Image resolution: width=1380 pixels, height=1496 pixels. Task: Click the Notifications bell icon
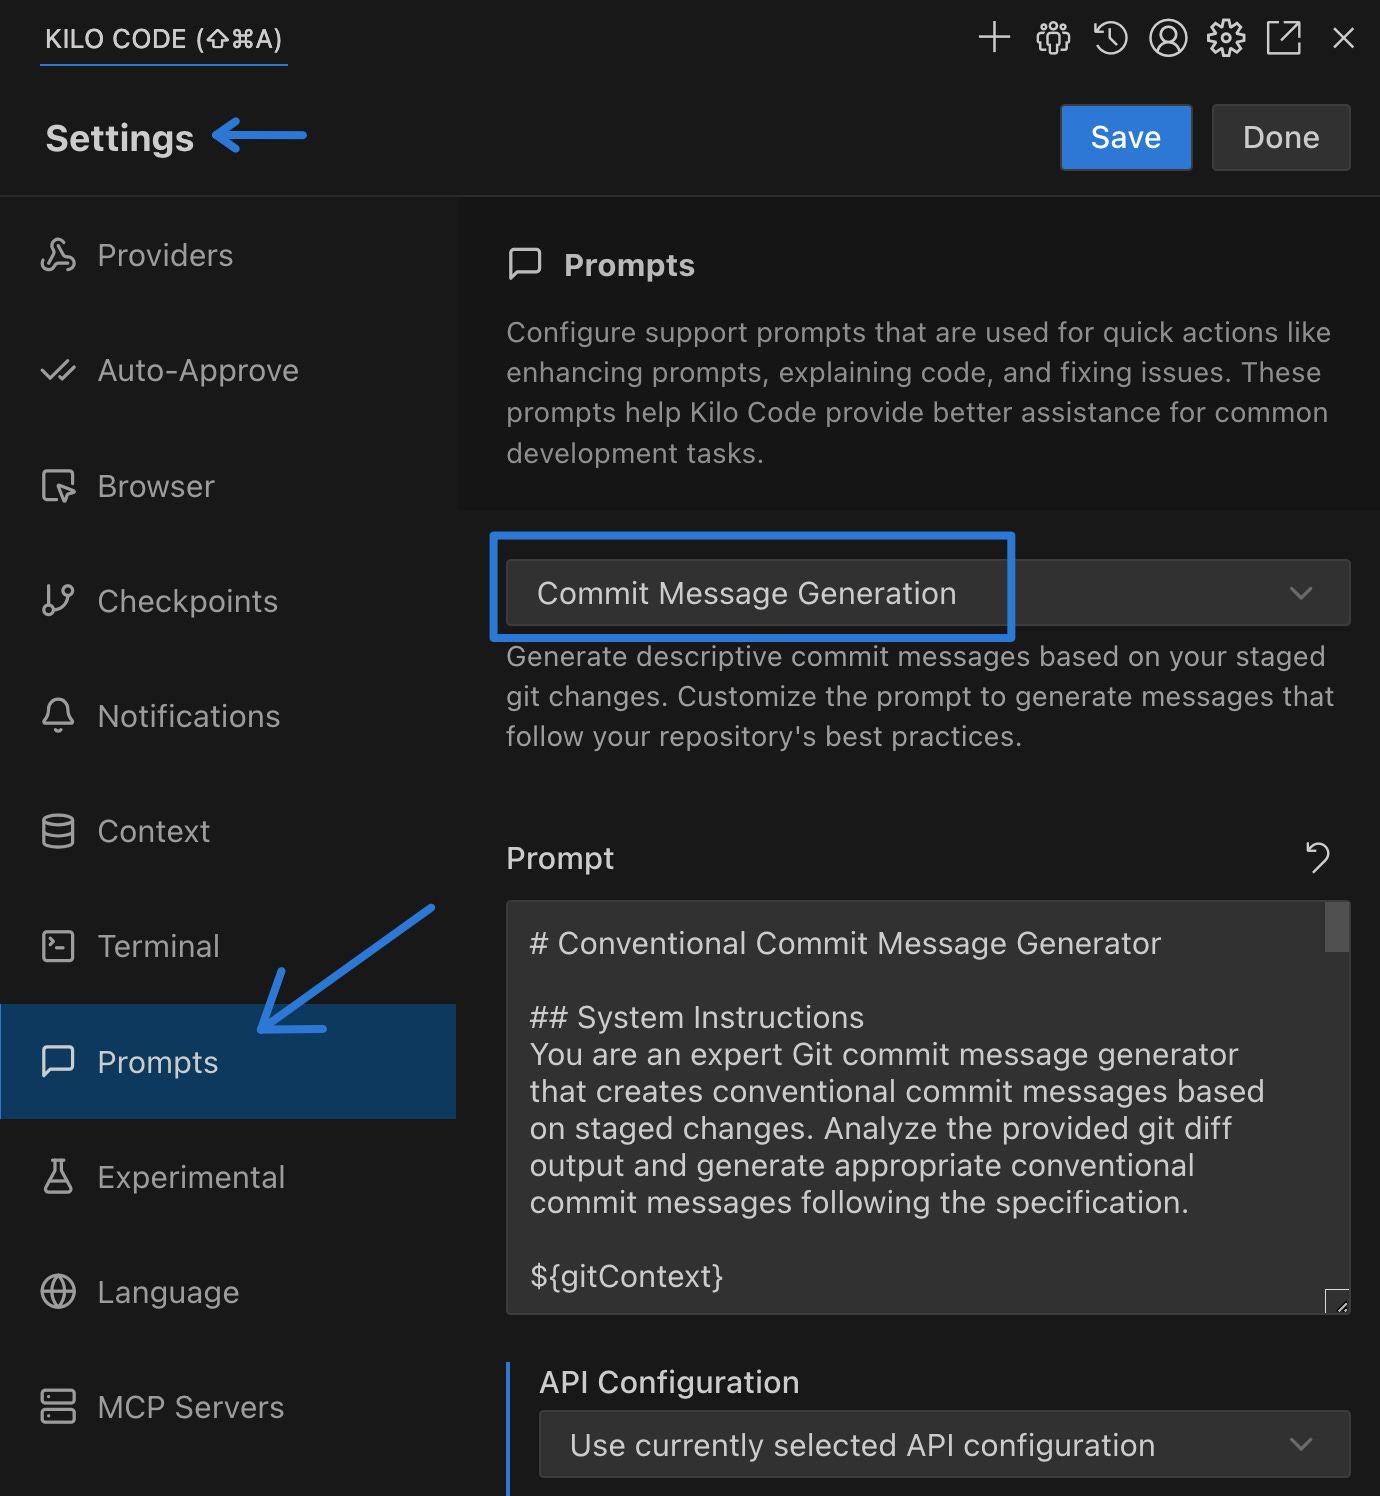point(58,716)
